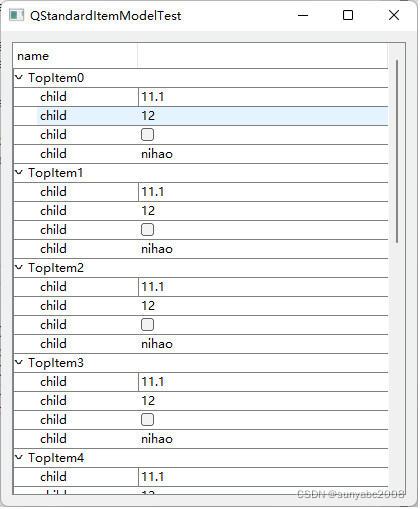Viewport: 420px width, 509px height.
Task: Select 'child' label next to TopItem0's nihao
Action: 53,154
